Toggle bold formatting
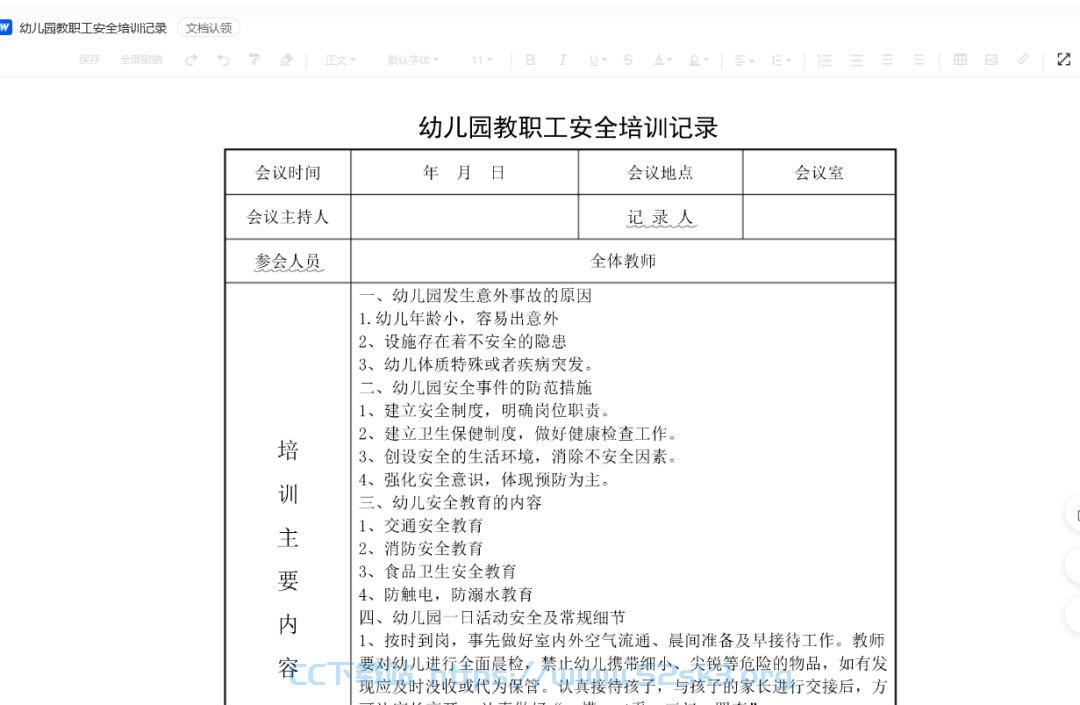This screenshot has height=705, width=1080. coord(530,60)
